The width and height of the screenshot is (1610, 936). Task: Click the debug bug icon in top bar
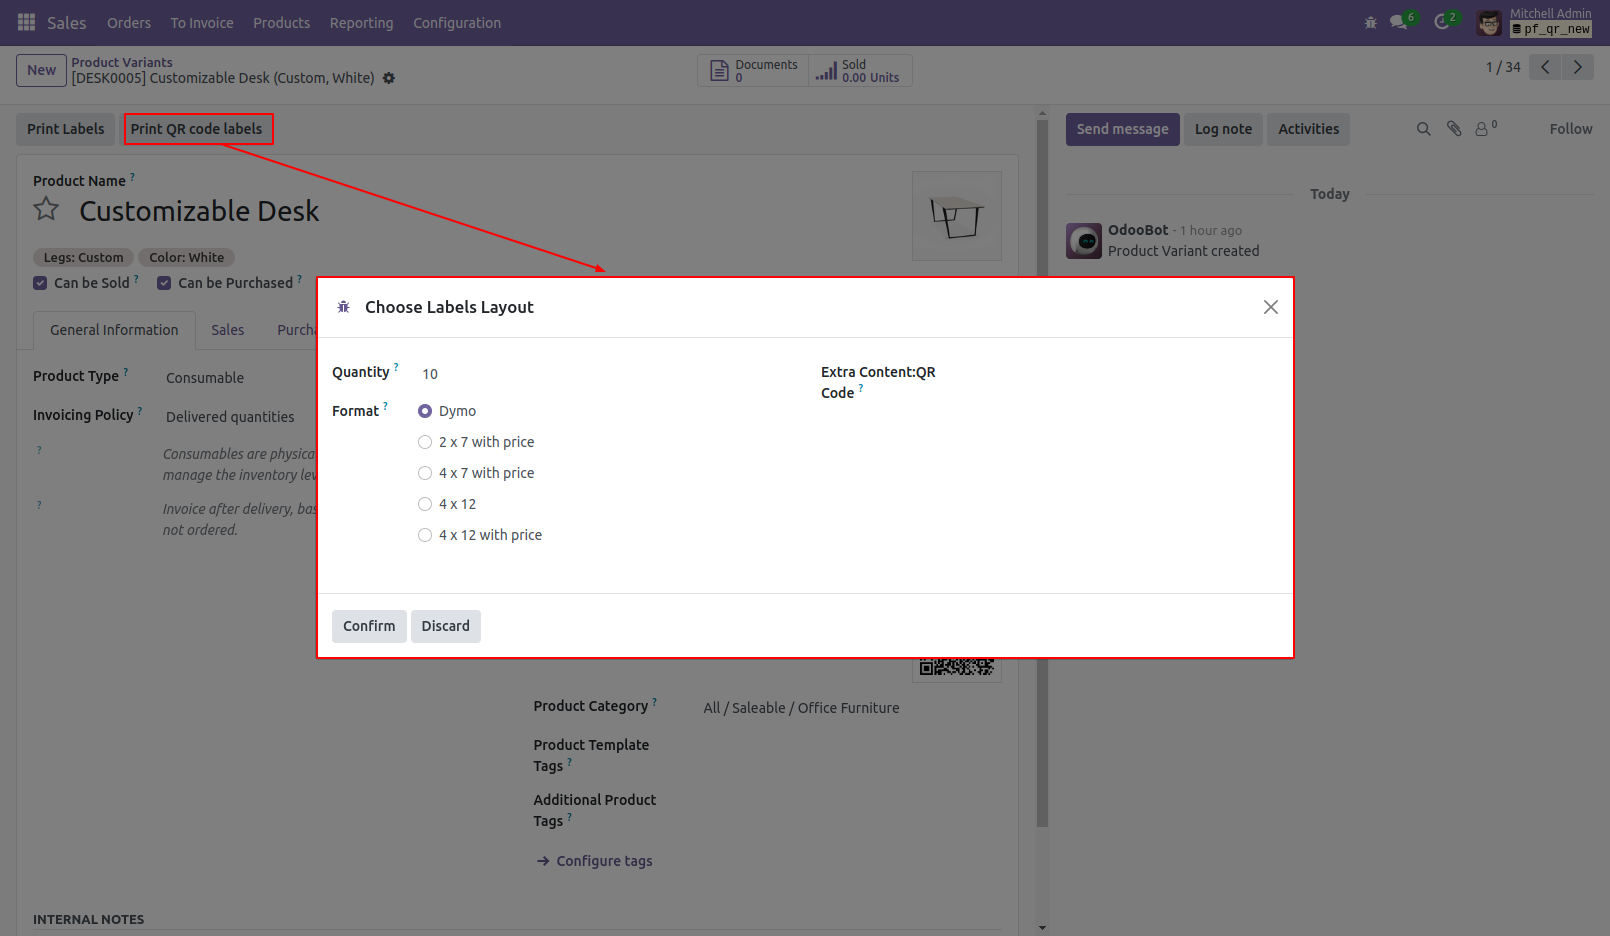pos(1370,22)
